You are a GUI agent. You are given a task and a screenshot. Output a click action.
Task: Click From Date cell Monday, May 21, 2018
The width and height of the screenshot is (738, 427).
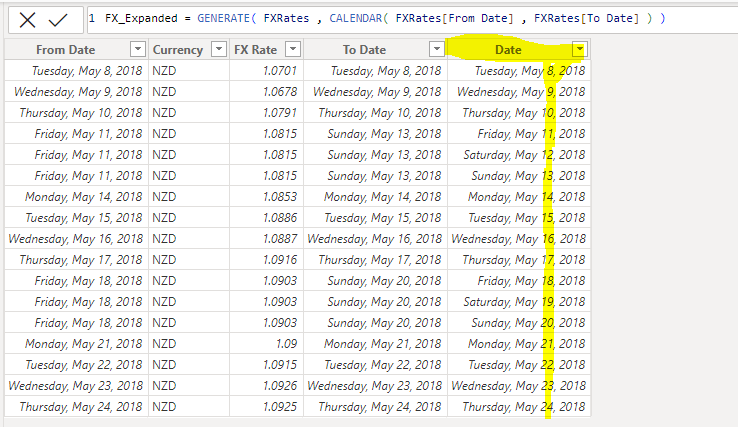(76, 344)
